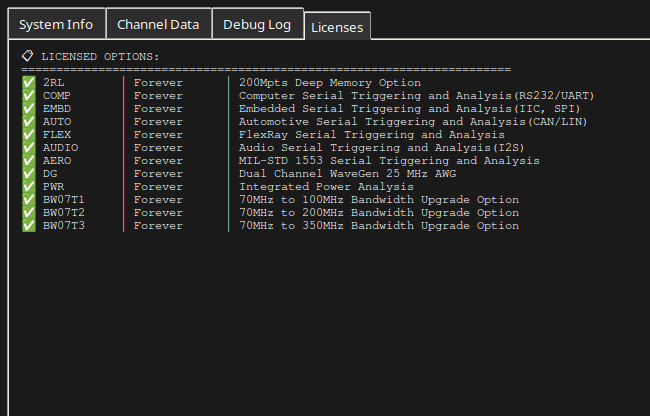Click the 200Mpts Deep Memory Option description
This screenshot has width=650, height=416.
(x=330, y=83)
